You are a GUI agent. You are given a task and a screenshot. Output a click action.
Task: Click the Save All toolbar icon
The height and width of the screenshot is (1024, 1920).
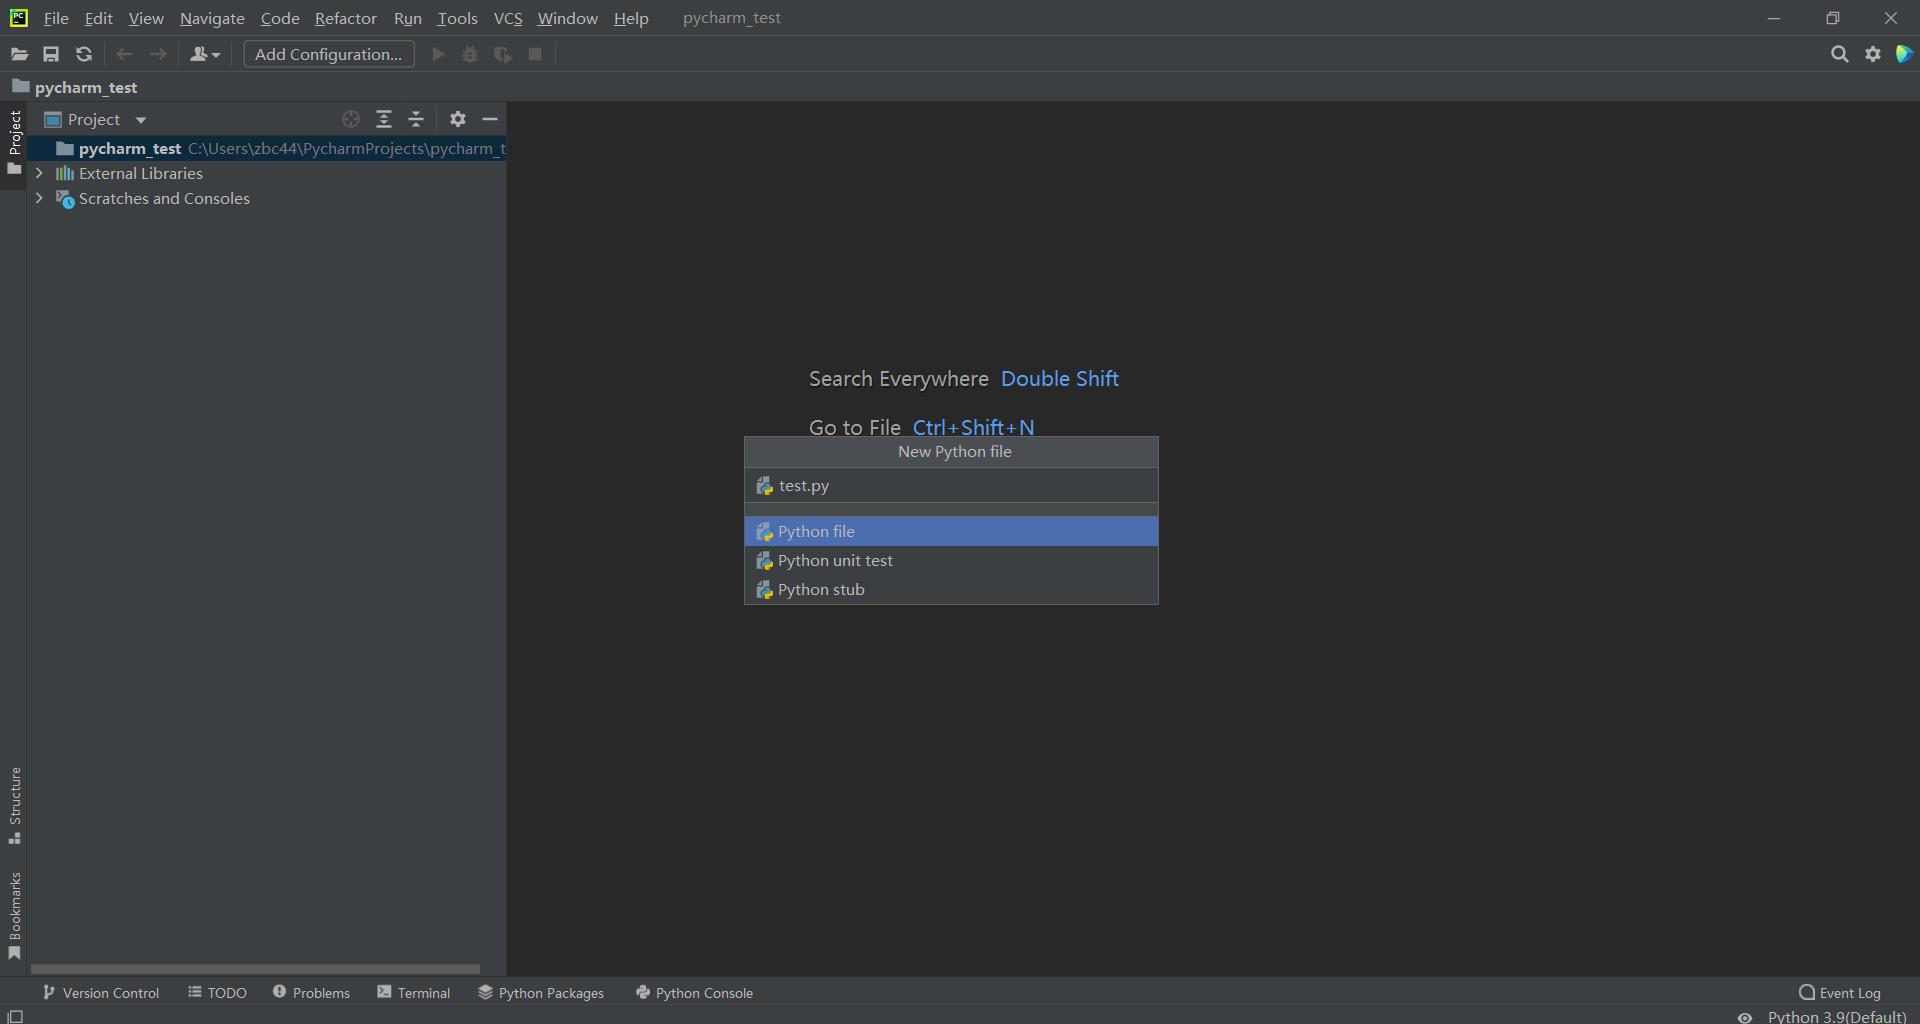tap(51, 54)
